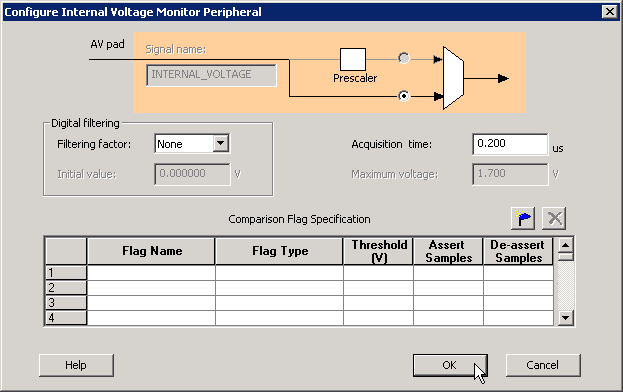
Task: Select the prescaler path radio button
Action: tap(404, 58)
